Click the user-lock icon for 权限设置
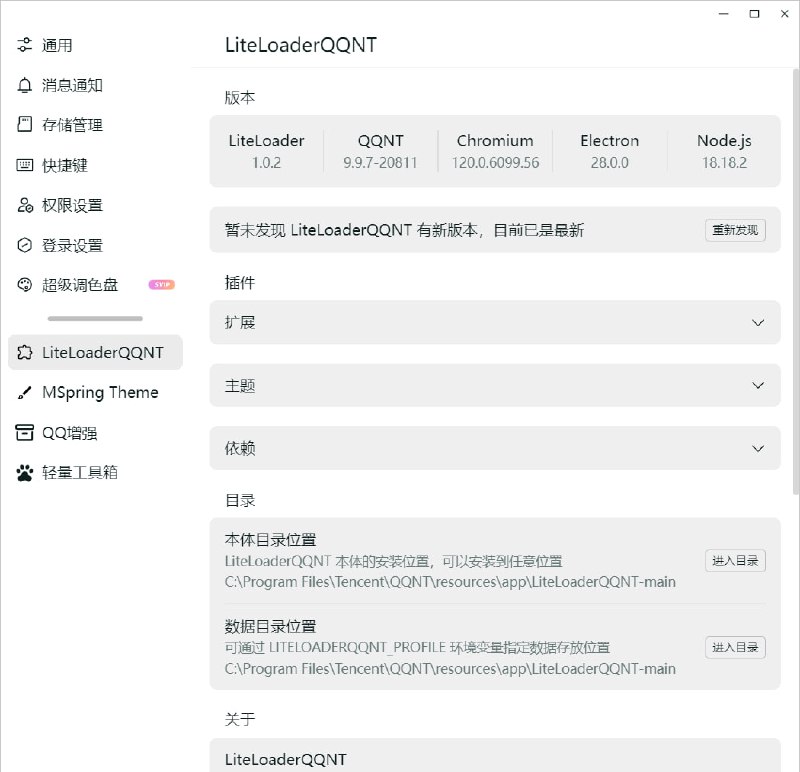The width and height of the screenshot is (800, 772). point(24,205)
